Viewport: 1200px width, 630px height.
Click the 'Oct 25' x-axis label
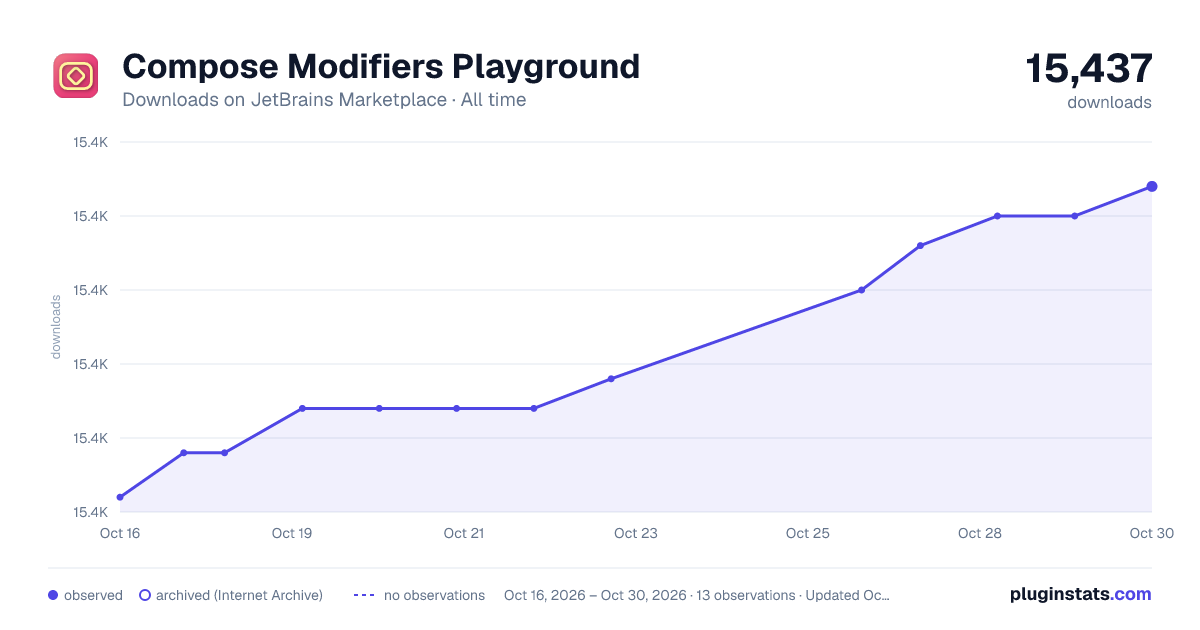pos(808,533)
